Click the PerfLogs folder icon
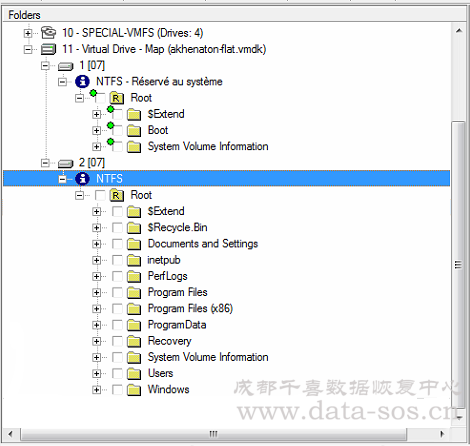 [x=134, y=276]
